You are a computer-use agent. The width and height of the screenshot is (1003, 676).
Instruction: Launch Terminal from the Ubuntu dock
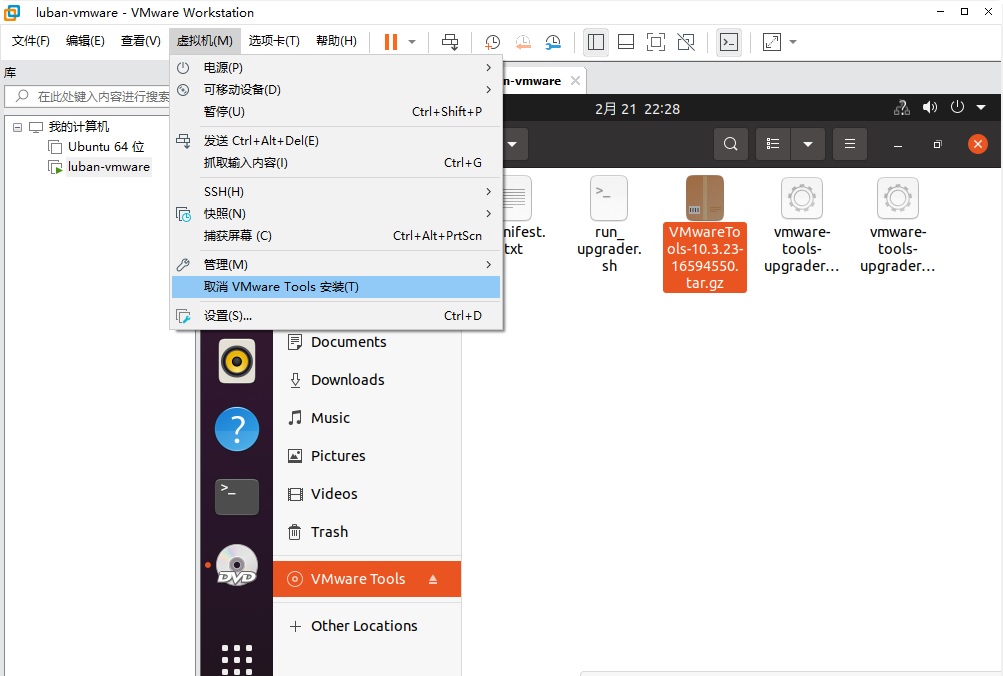[237, 496]
